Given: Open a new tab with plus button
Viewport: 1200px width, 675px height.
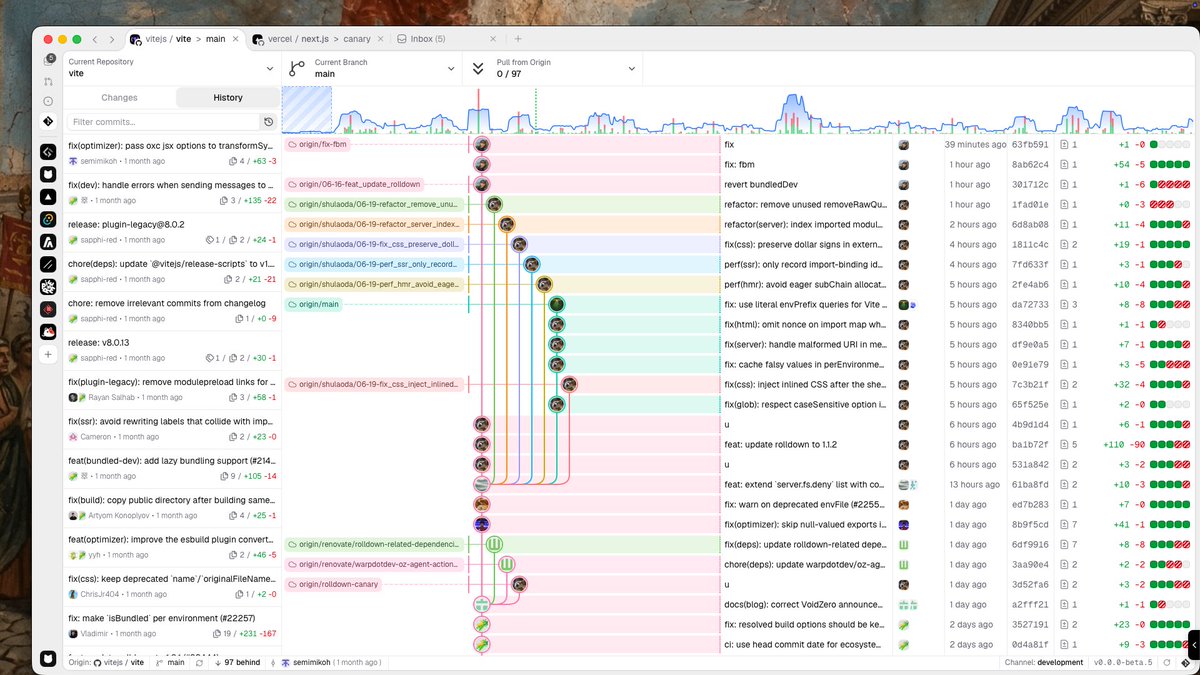Looking at the screenshot, I should 518,39.
